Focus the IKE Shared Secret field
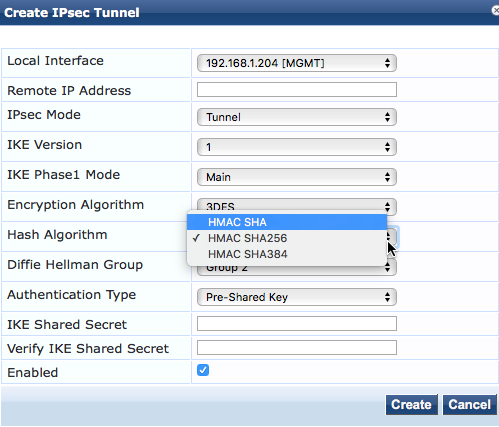Image resolution: width=499 pixels, height=427 pixels. [297, 324]
